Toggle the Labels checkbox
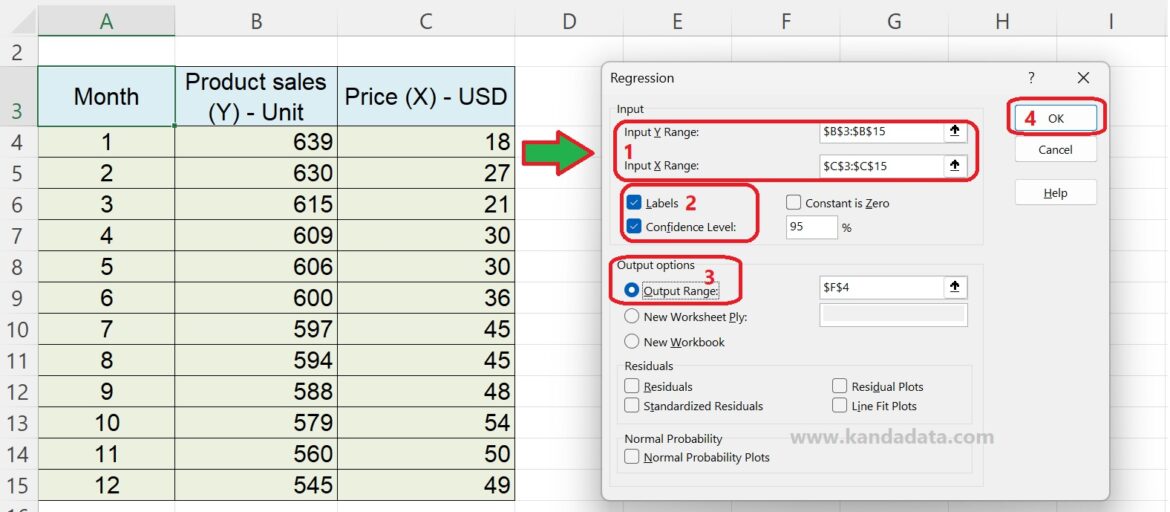This screenshot has width=1170, height=512. (x=634, y=203)
